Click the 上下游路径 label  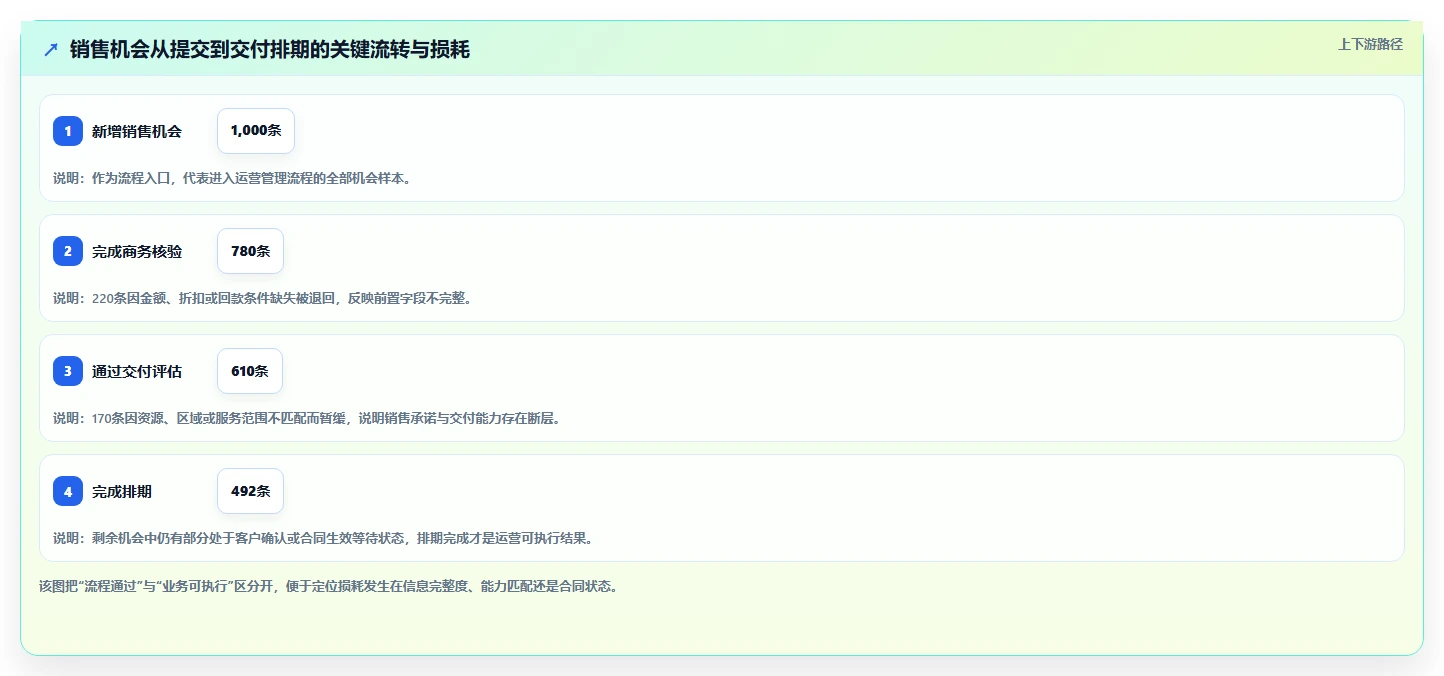pyautogui.click(x=1371, y=44)
